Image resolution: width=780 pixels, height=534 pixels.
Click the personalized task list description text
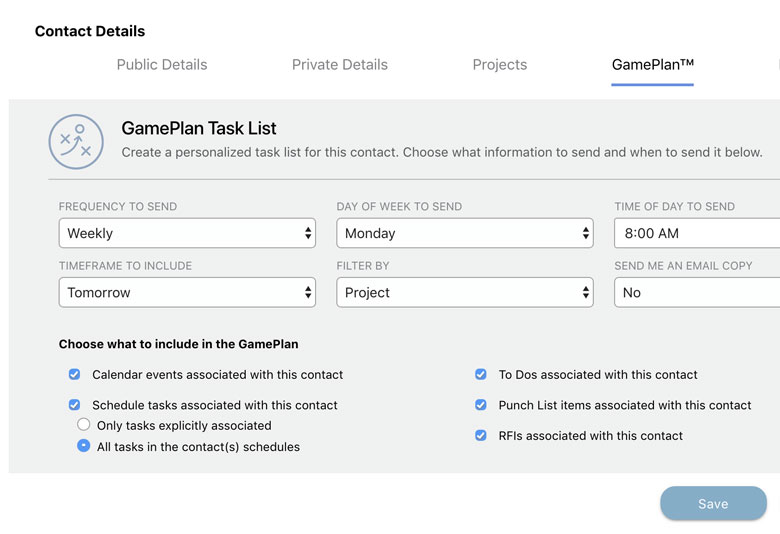click(x=442, y=152)
